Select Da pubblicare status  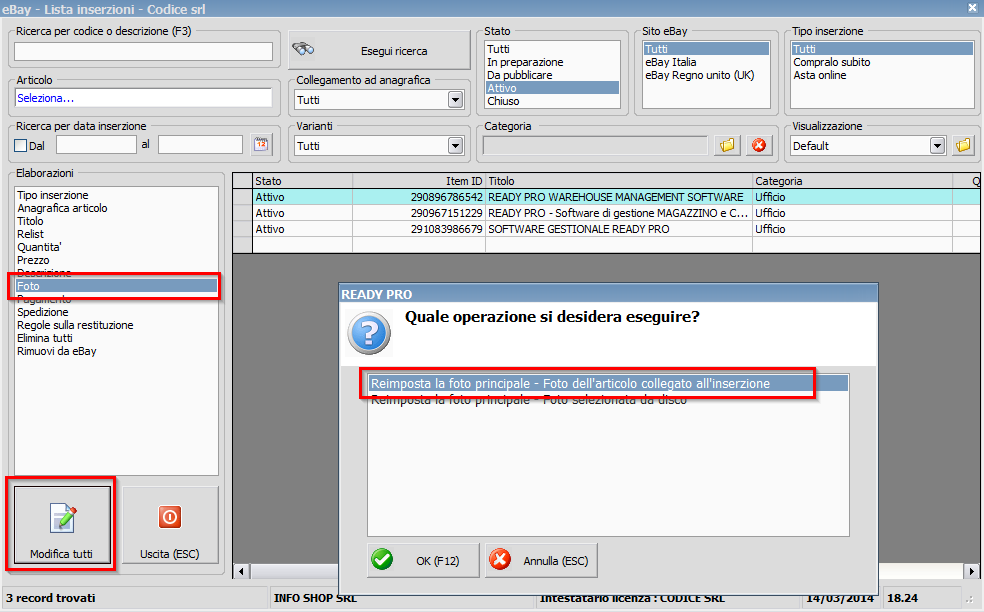click(x=552, y=75)
